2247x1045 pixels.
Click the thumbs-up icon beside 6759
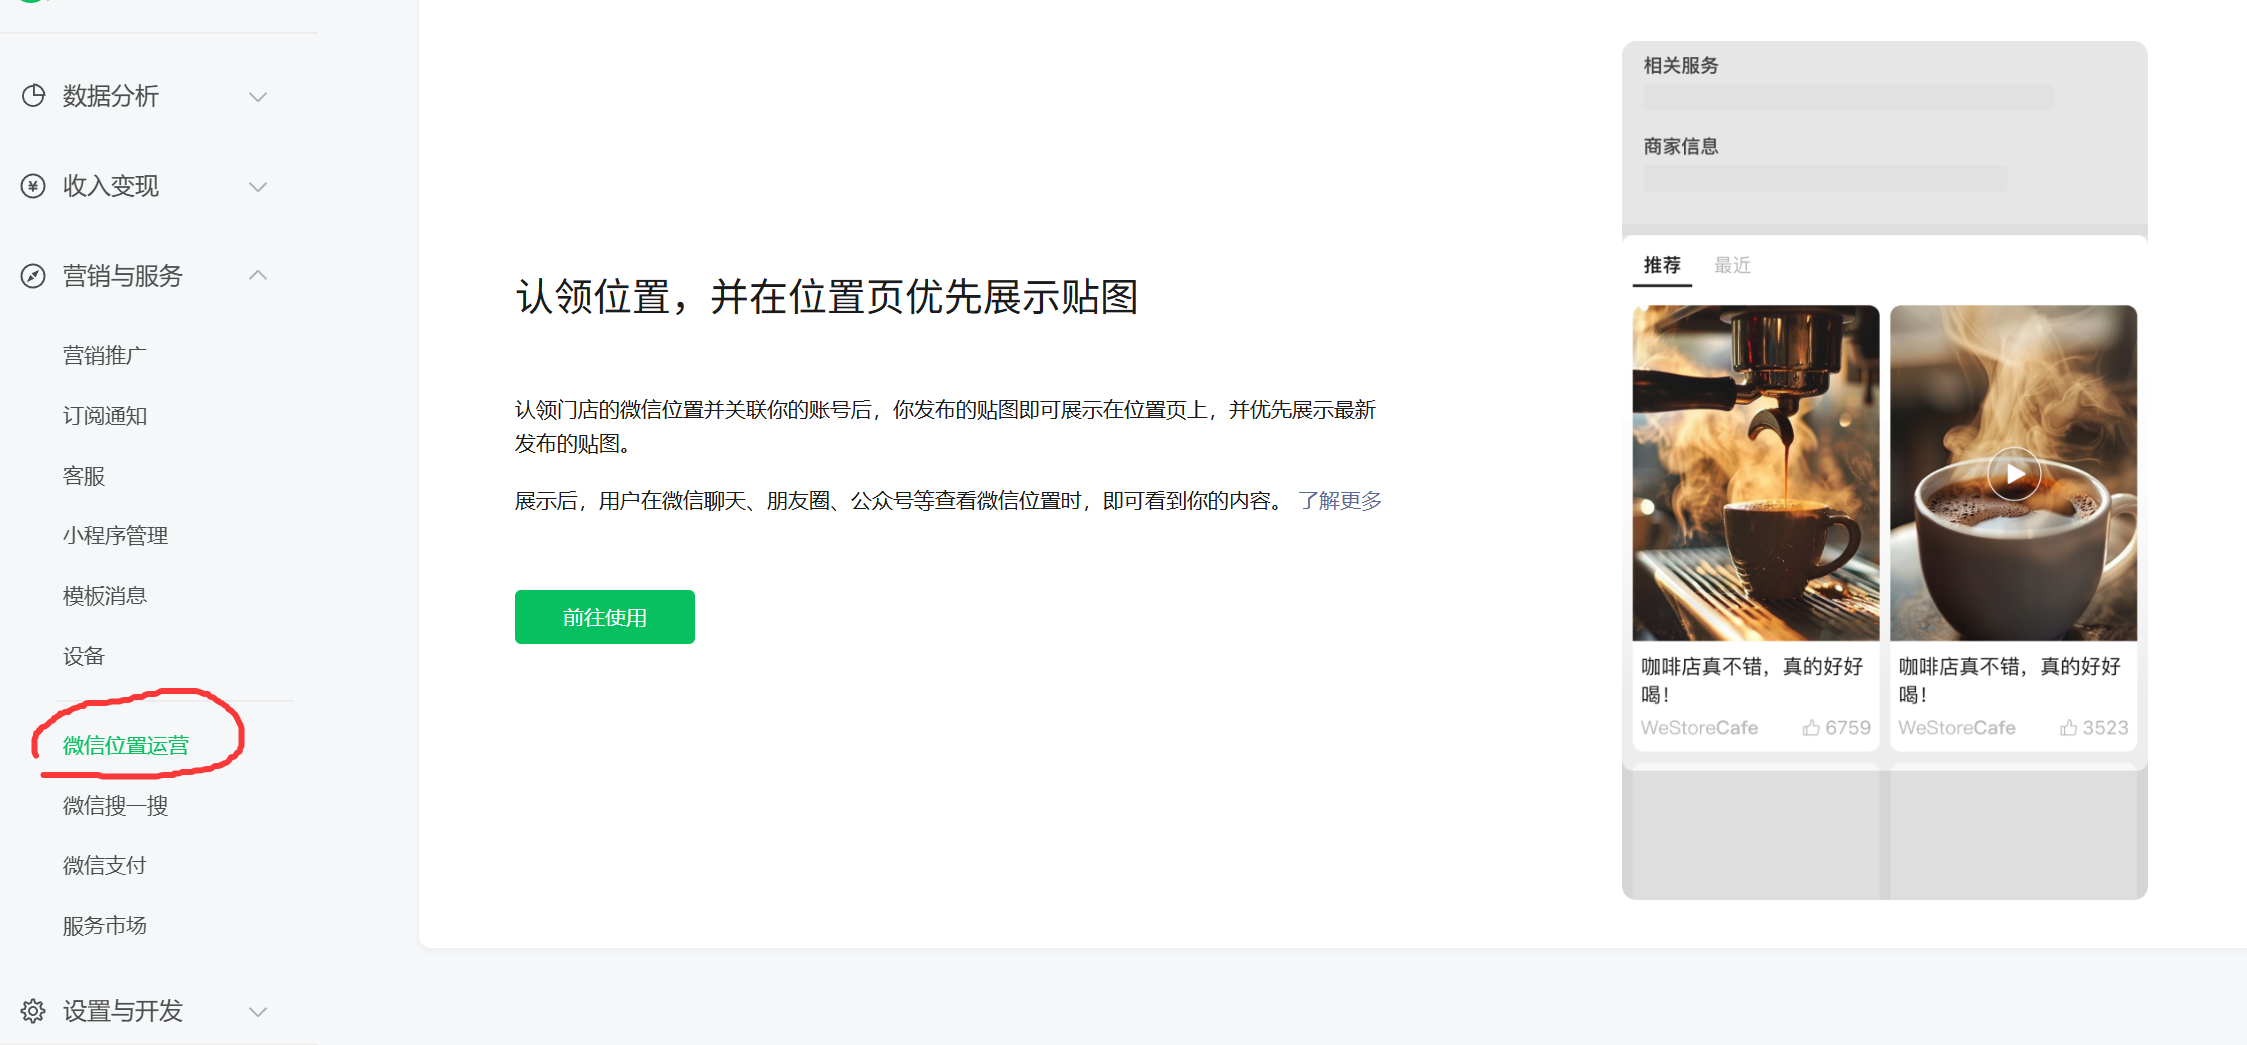1811,728
